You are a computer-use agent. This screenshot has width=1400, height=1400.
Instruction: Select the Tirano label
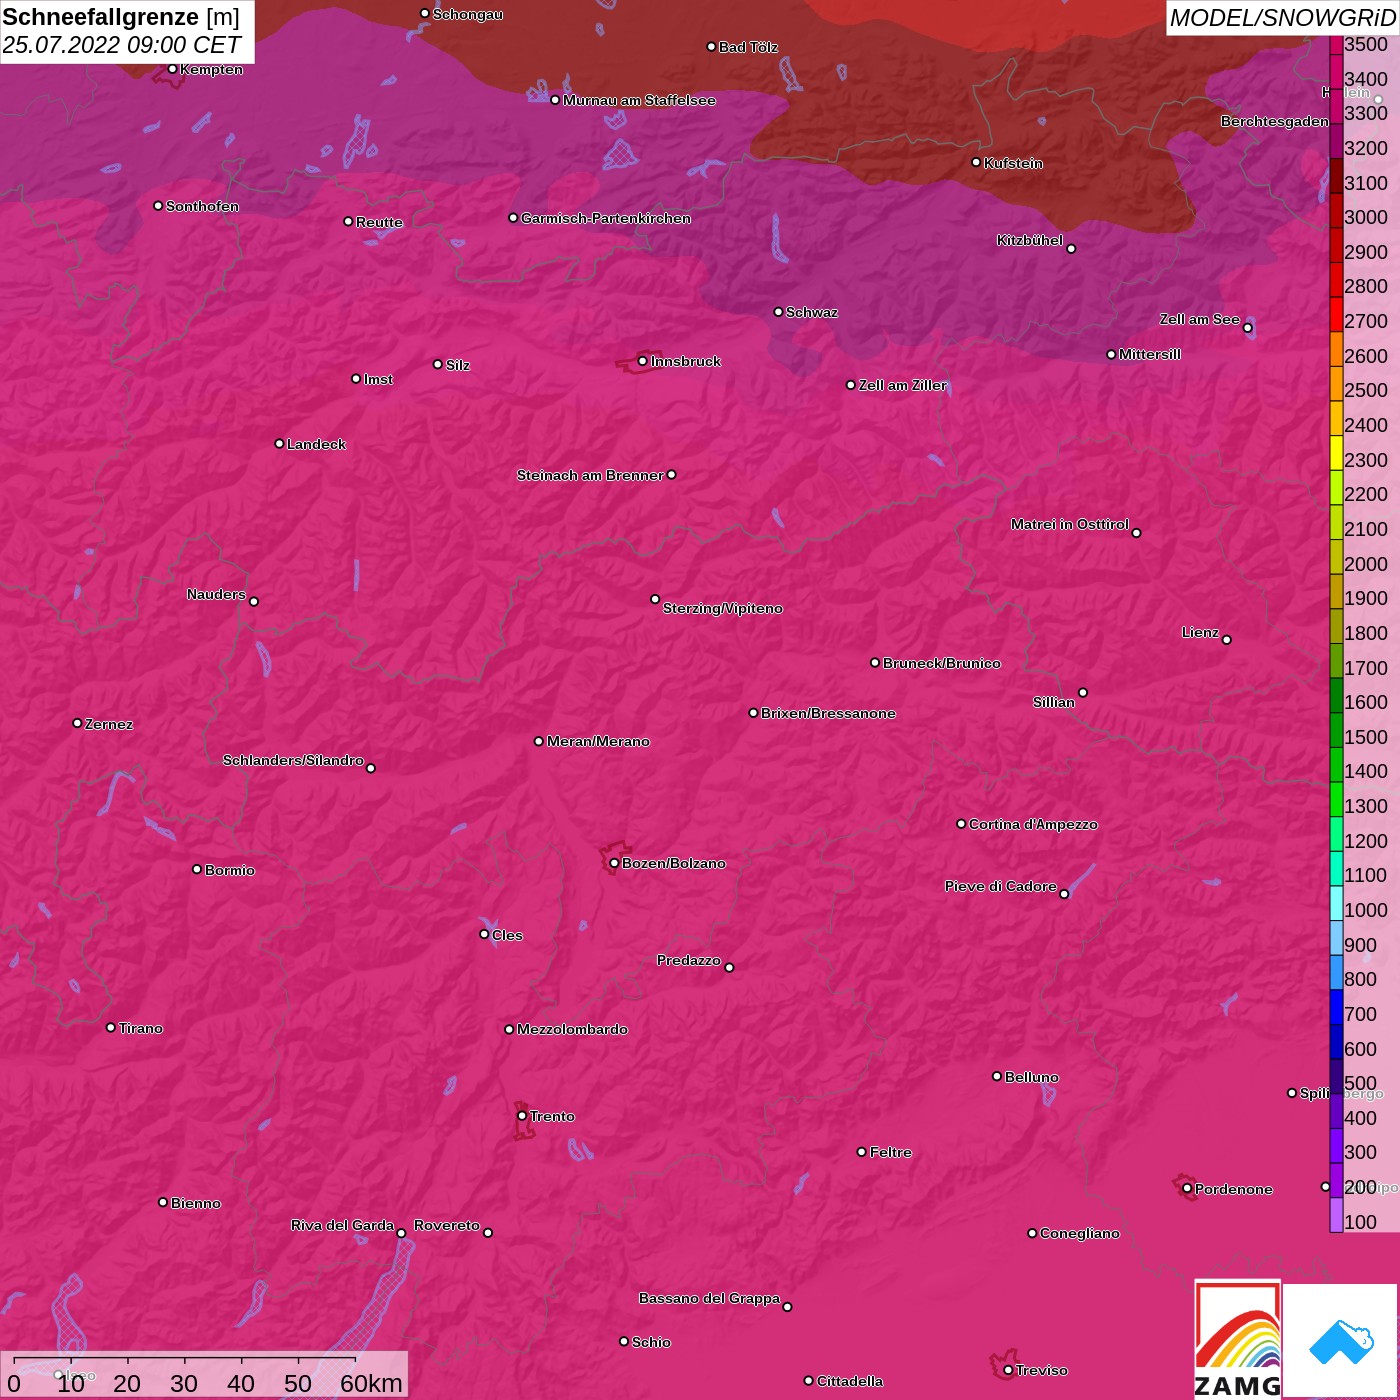141,1028
